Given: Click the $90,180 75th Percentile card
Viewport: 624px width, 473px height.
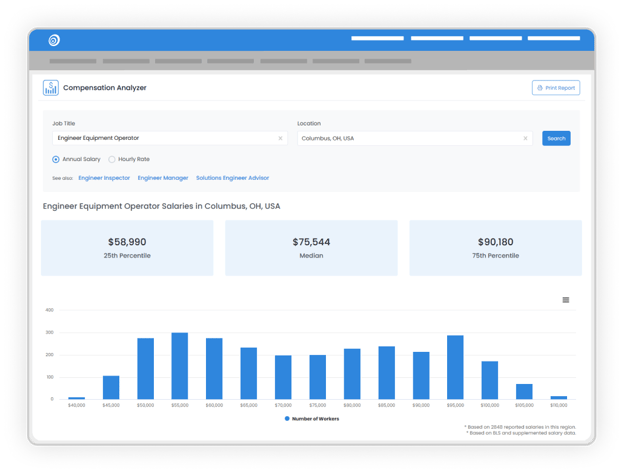Looking at the screenshot, I should pyautogui.click(x=495, y=248).
